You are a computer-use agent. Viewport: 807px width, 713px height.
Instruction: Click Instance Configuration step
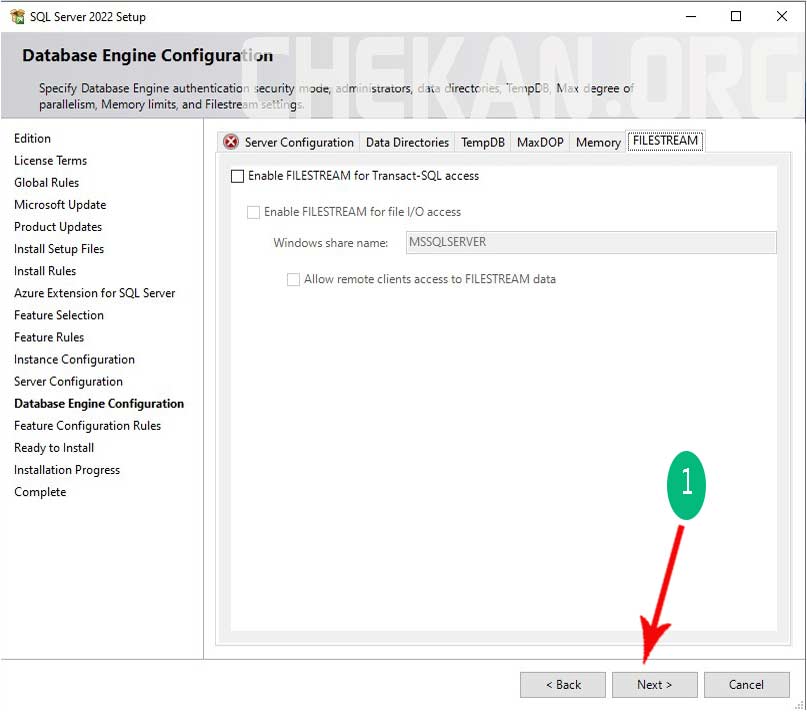[x=75, y=360]
